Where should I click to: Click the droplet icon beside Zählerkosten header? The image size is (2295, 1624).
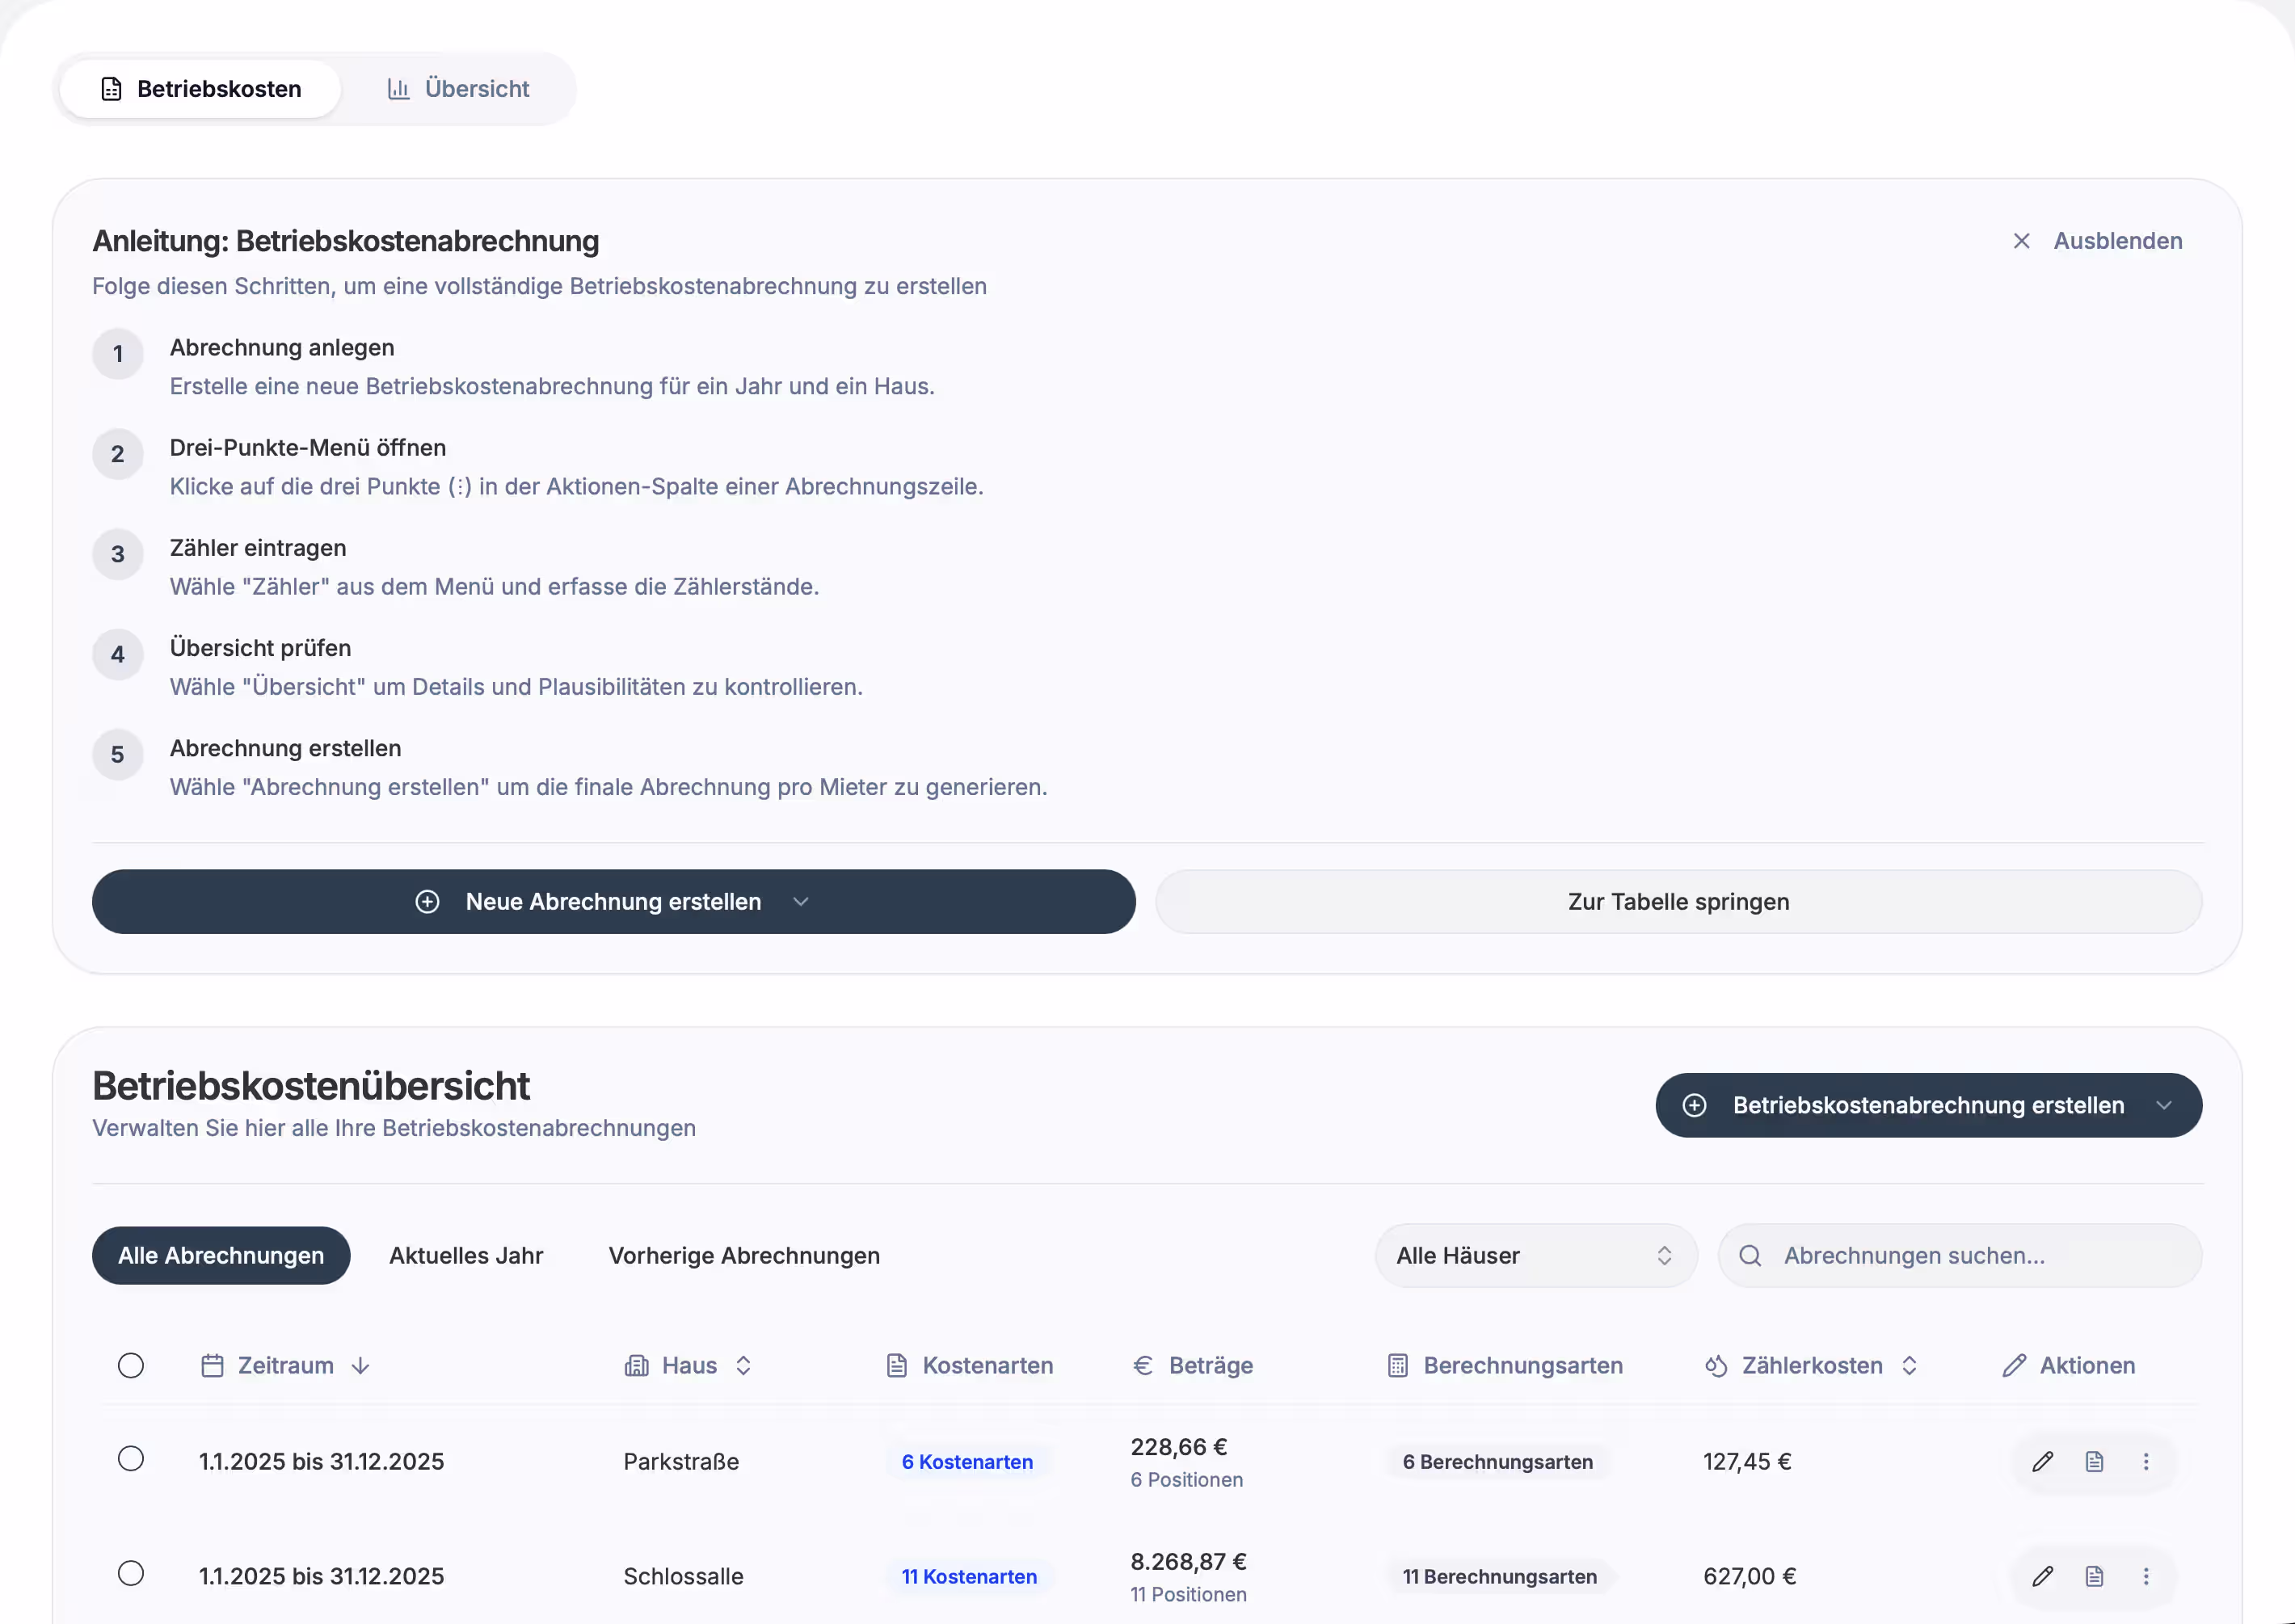1716,1365
